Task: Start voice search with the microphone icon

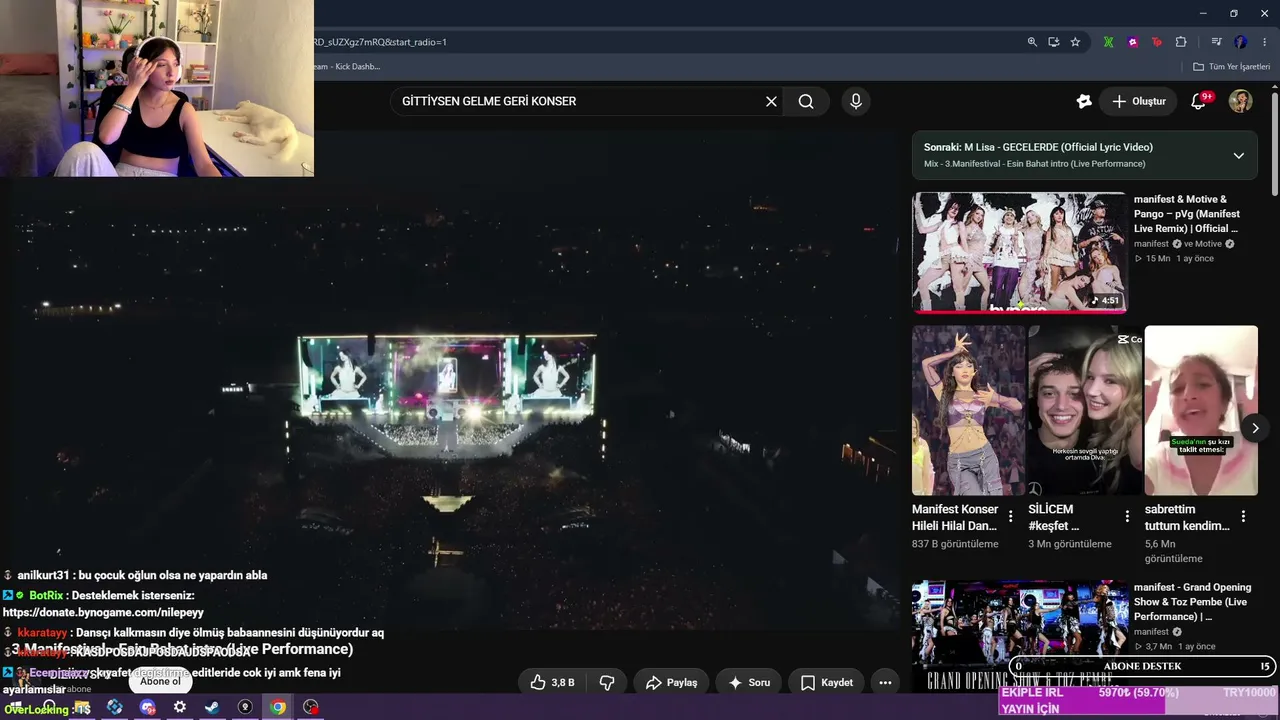Action: click(x=855, y=101)
